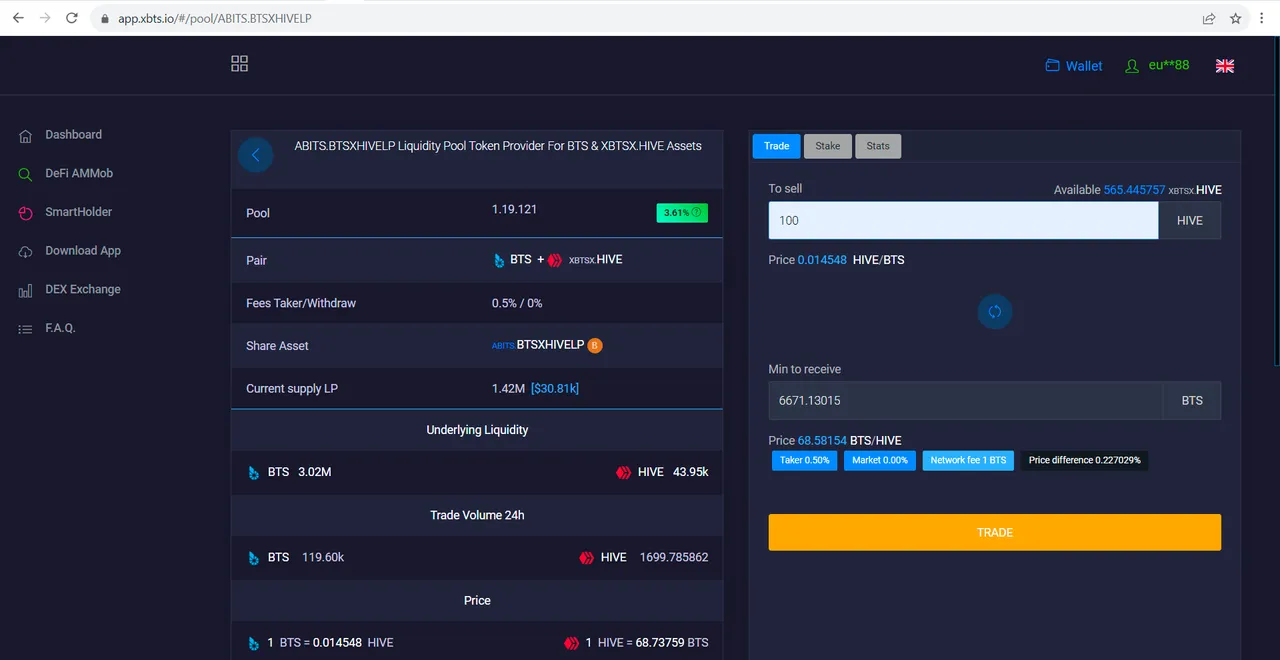Click the BTS icon under Trade Volume 24h
This screenshot has height=660, width=1280.
[253, 558]
